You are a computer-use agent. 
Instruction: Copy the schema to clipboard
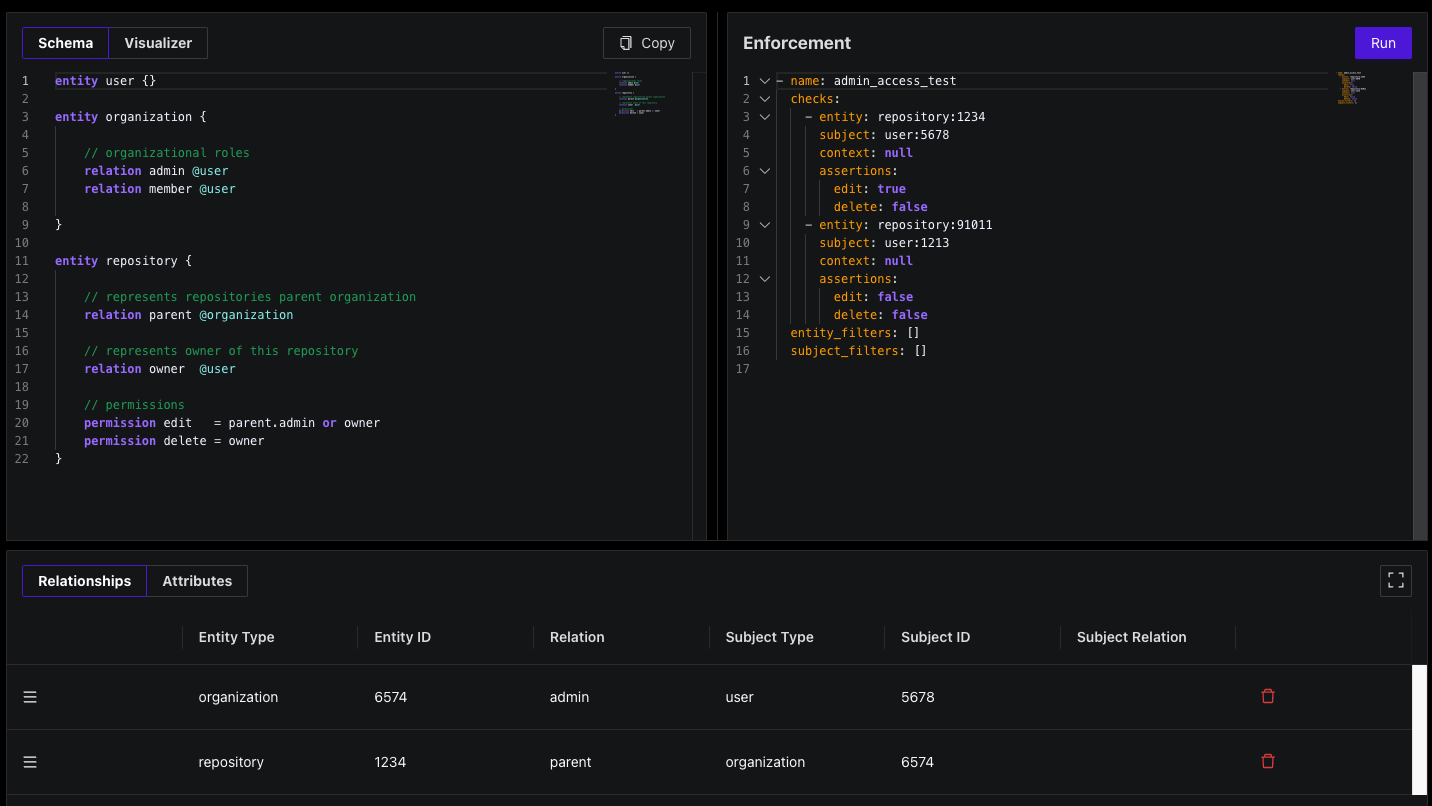(647, 43)
